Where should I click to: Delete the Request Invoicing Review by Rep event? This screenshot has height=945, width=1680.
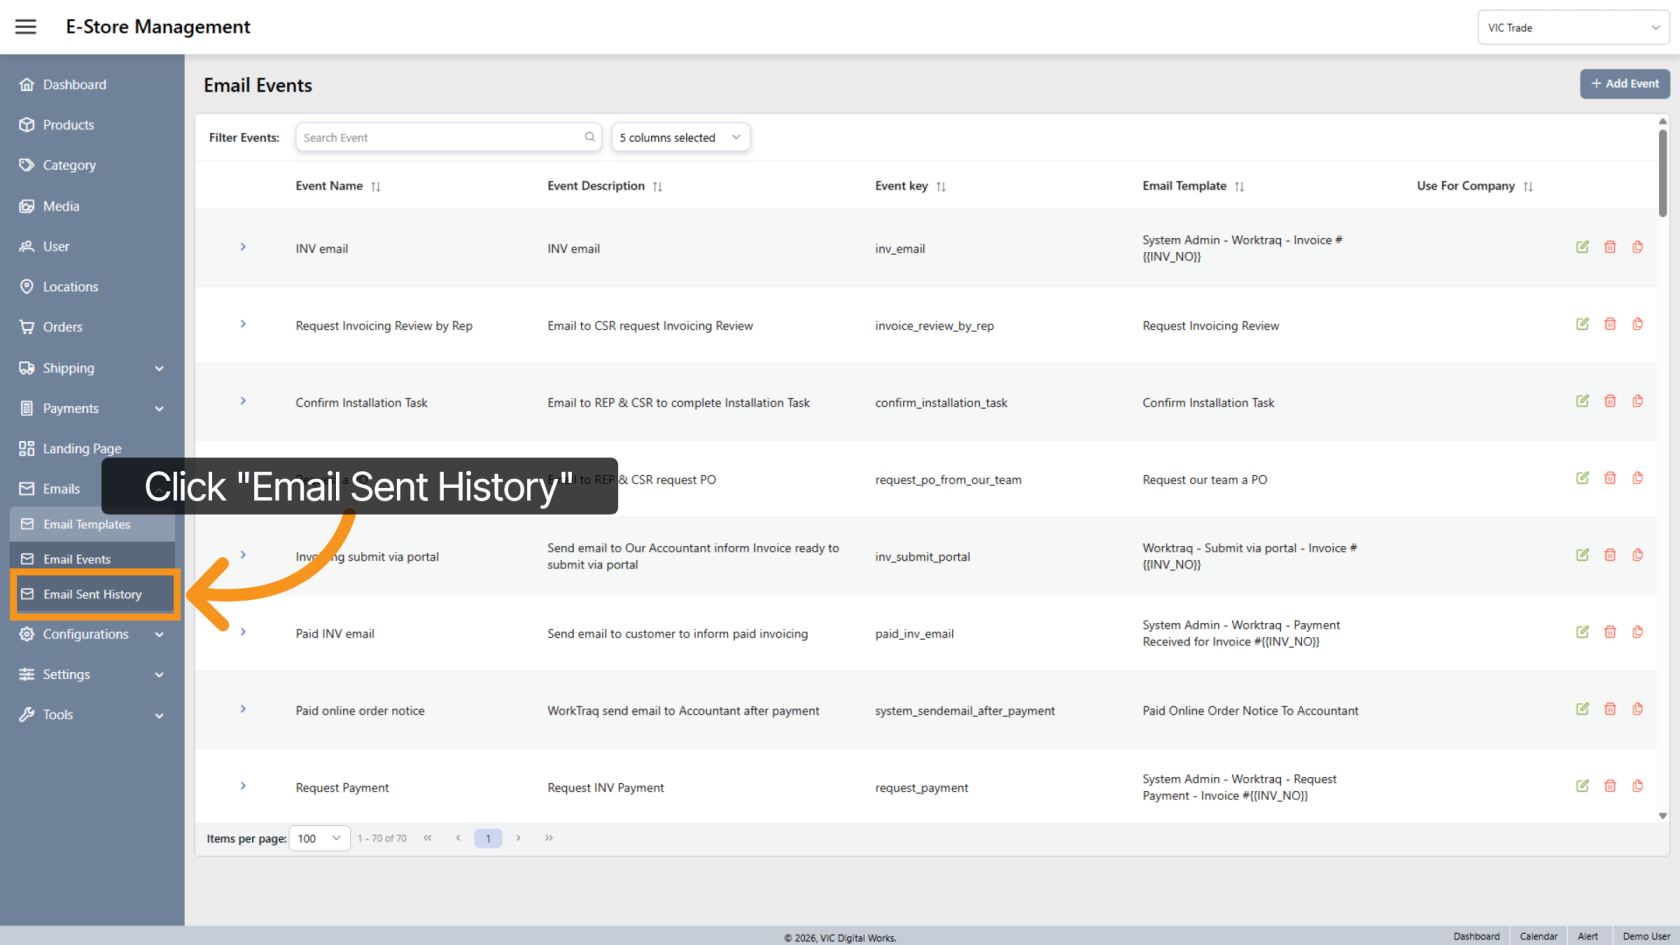(x=1610, y=324)
